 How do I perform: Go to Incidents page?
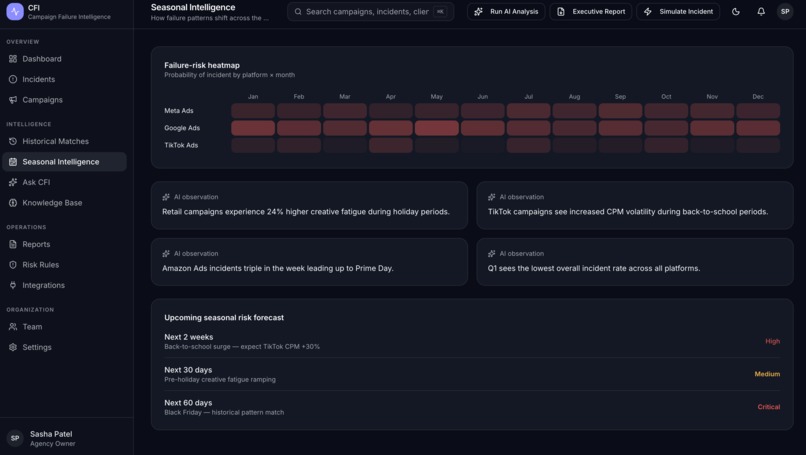64,79
